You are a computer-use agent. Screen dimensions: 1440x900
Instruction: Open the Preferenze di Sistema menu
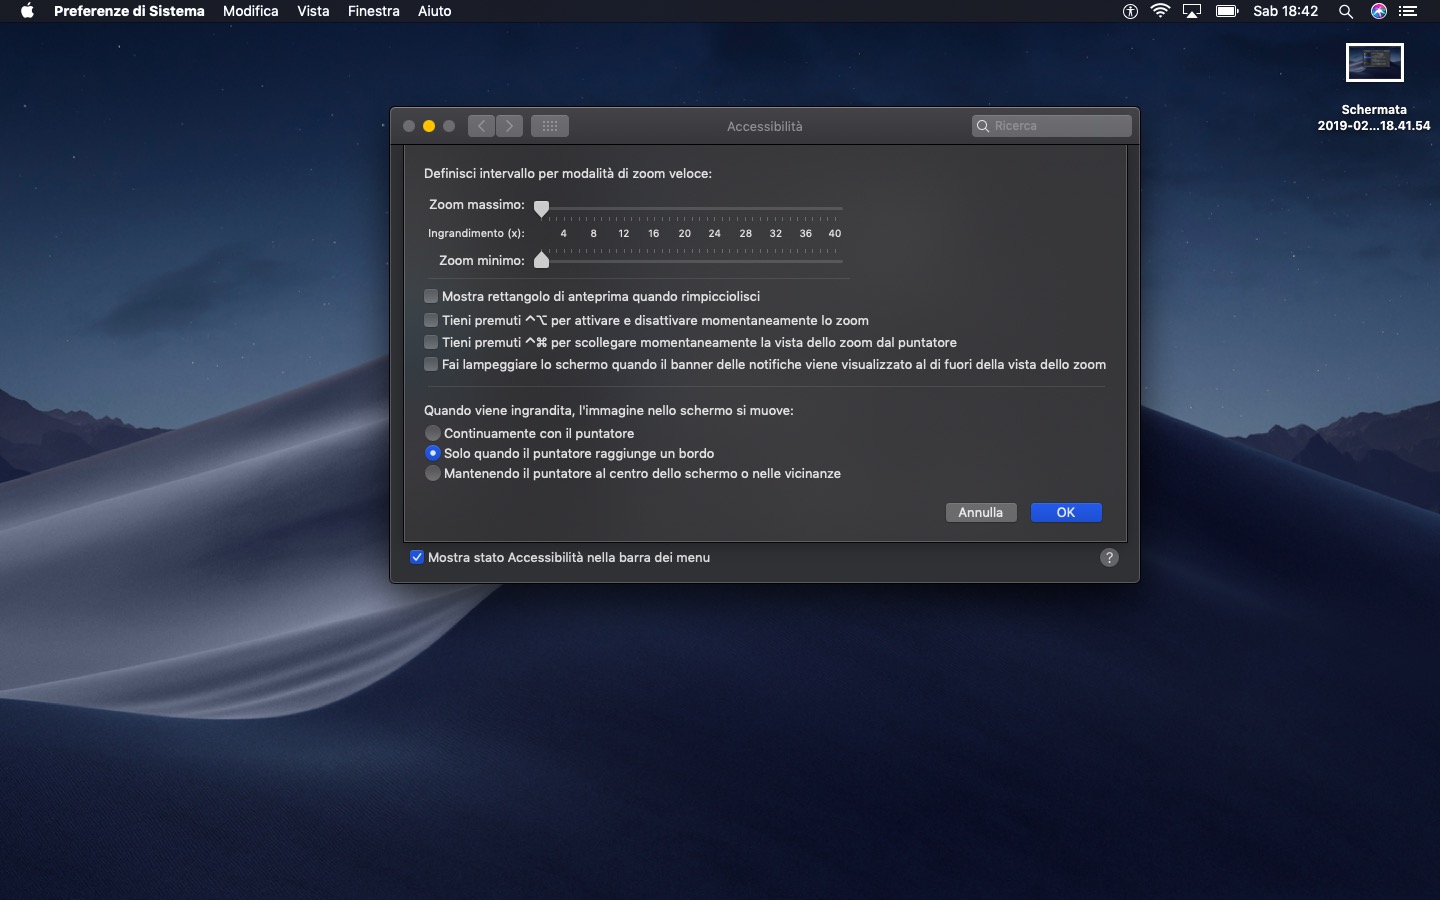pos(129,11)
